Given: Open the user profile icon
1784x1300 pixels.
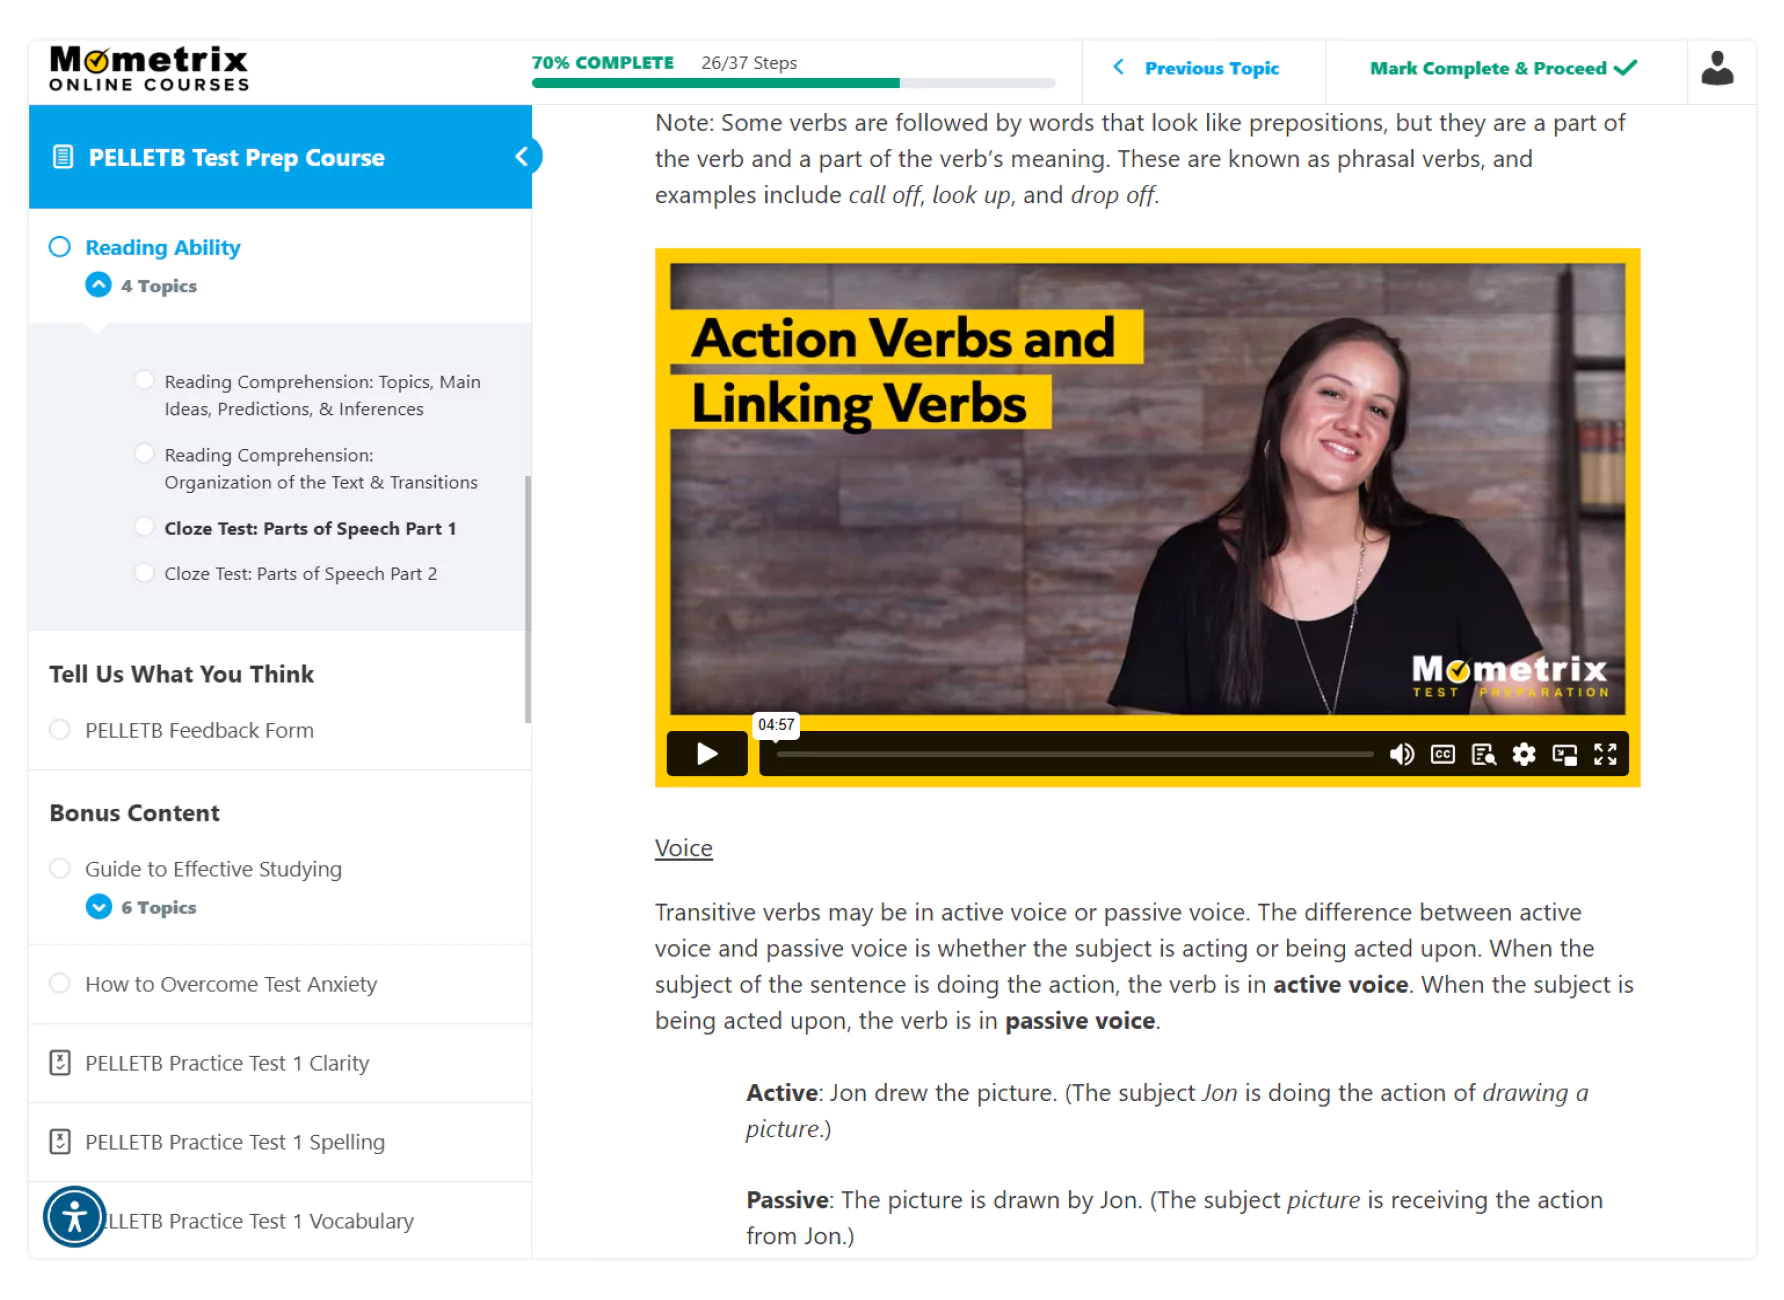Looking at the screenshot, I should point(1717,69).
